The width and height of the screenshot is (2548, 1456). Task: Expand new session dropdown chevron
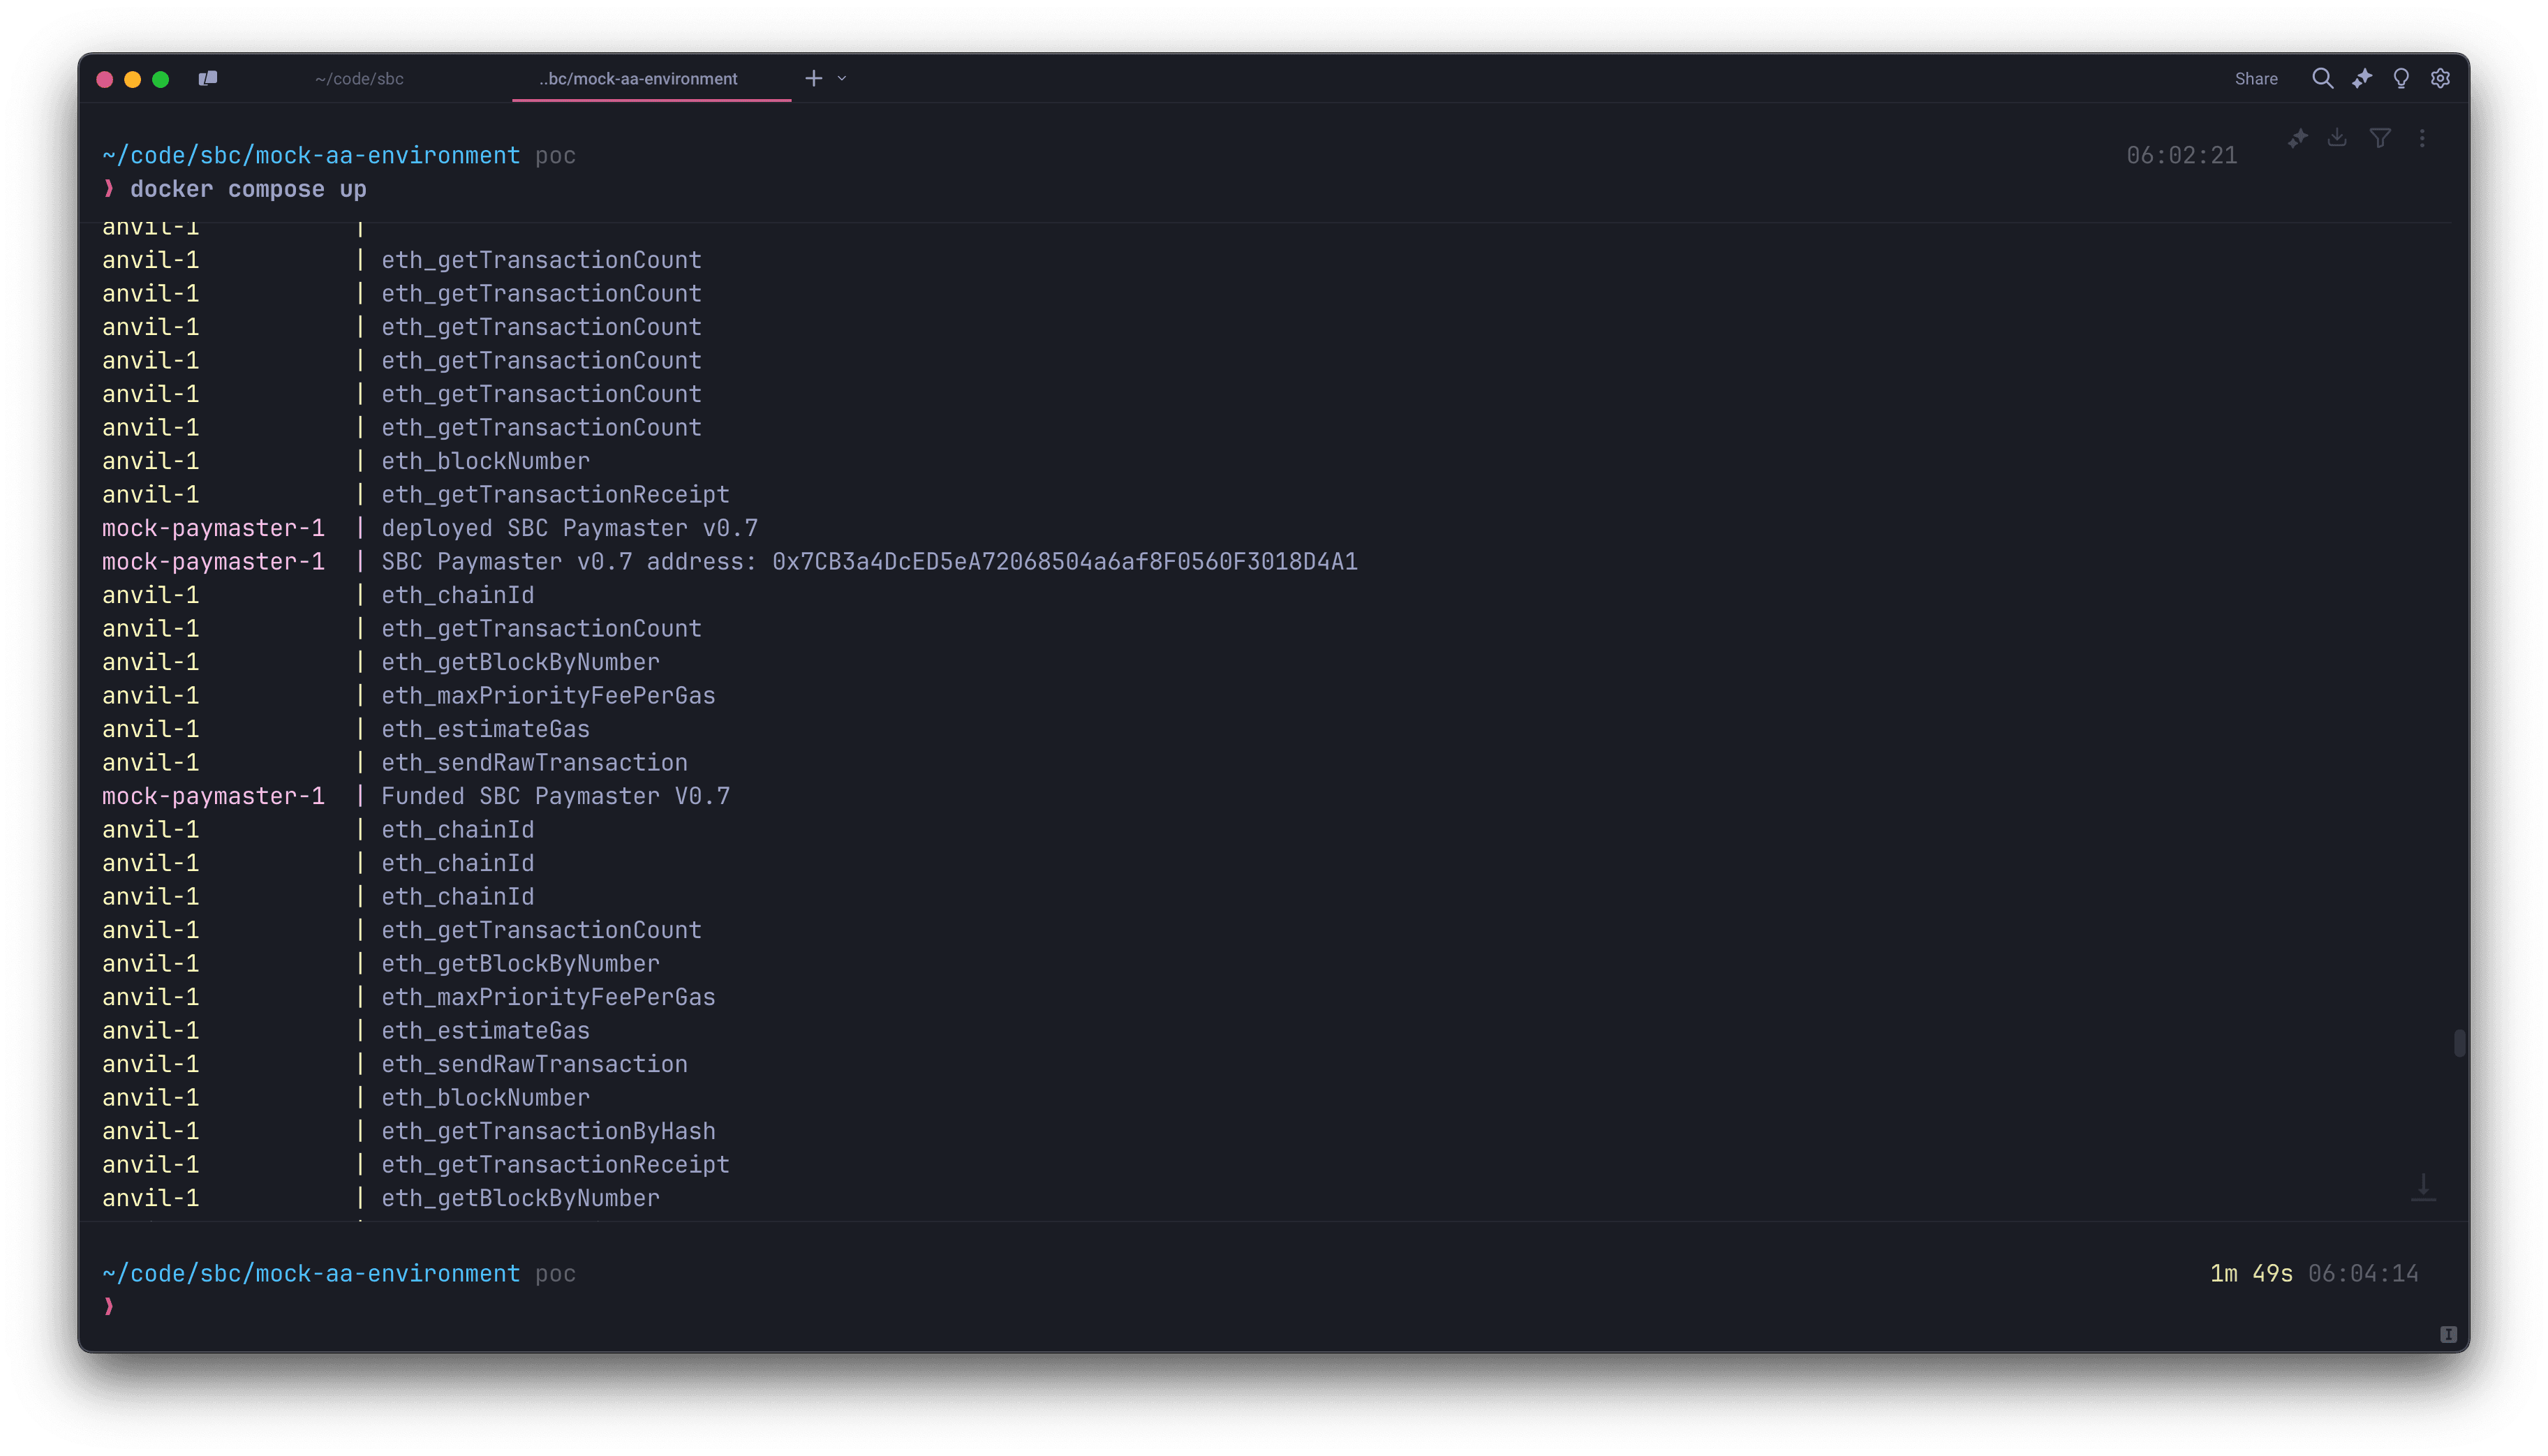[x=842, y=78]
